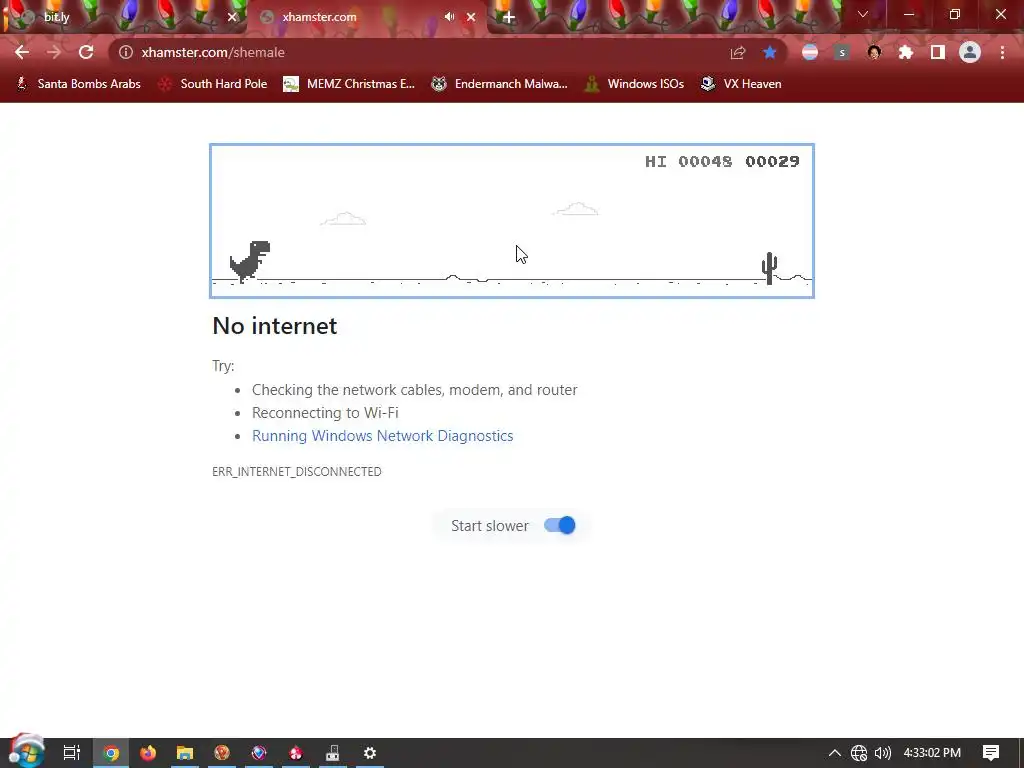
Task: Select the Chrome taskbar icon
Action: tap(112, 753)
